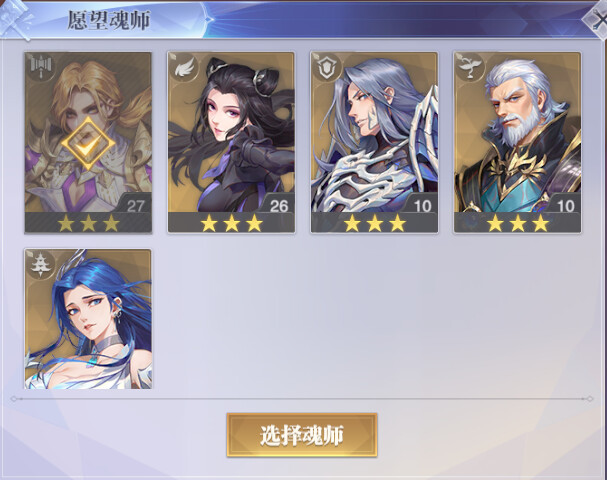Click the hammer emblem beside 愿望魂师 title
607x480 pixels.
click(16, 19)
